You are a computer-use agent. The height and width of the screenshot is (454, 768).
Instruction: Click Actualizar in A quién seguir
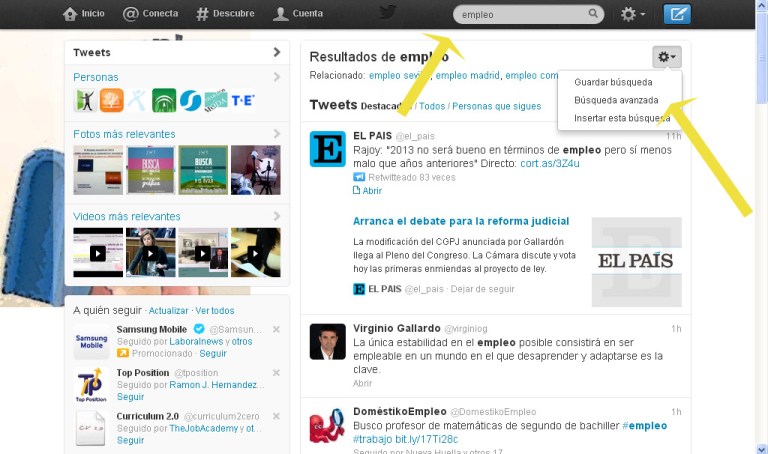pos(168,311)
